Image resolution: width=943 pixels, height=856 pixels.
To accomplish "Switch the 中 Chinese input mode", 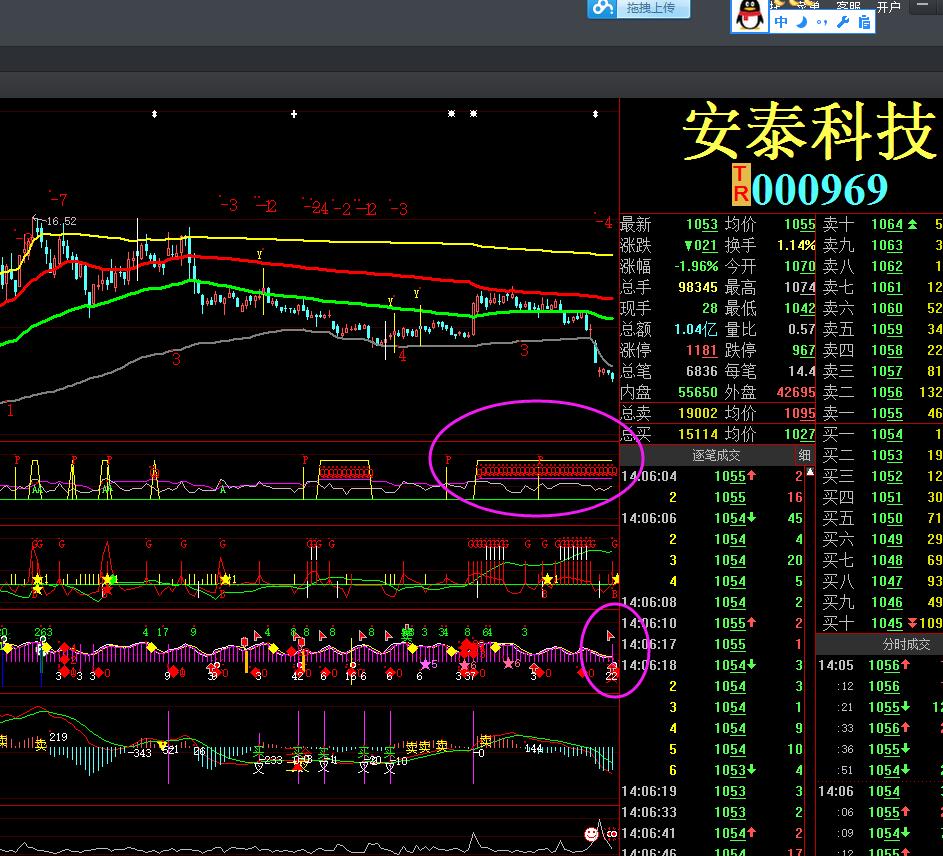I will pos(781,23).
